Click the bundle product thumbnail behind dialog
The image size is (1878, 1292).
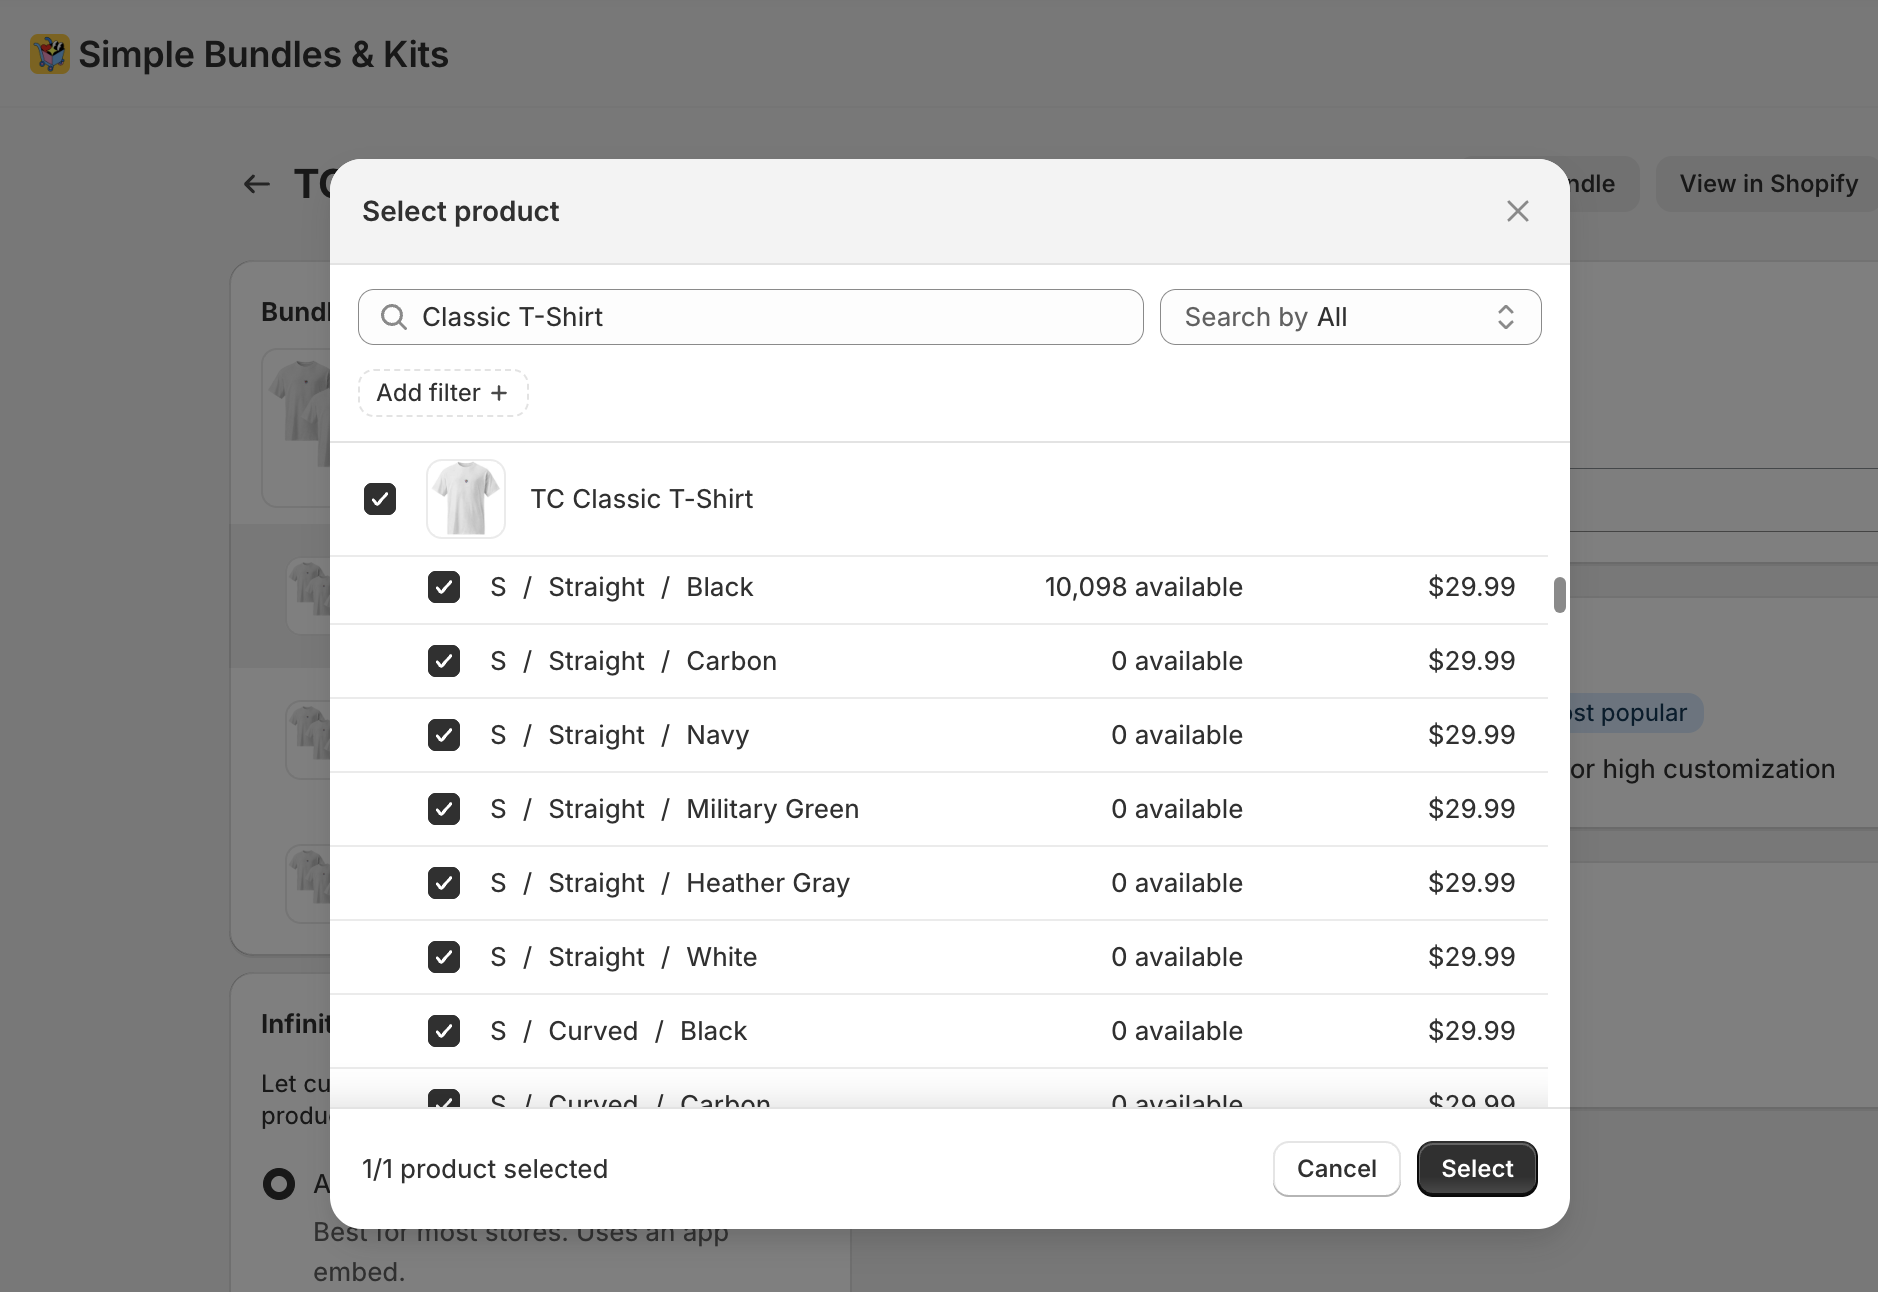point(297,427)
